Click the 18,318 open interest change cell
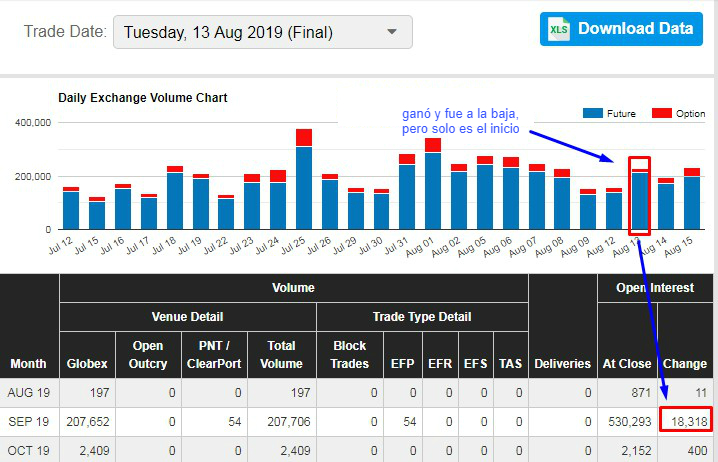The width and height of the screenshot is (718, 462). coord(685,422)
